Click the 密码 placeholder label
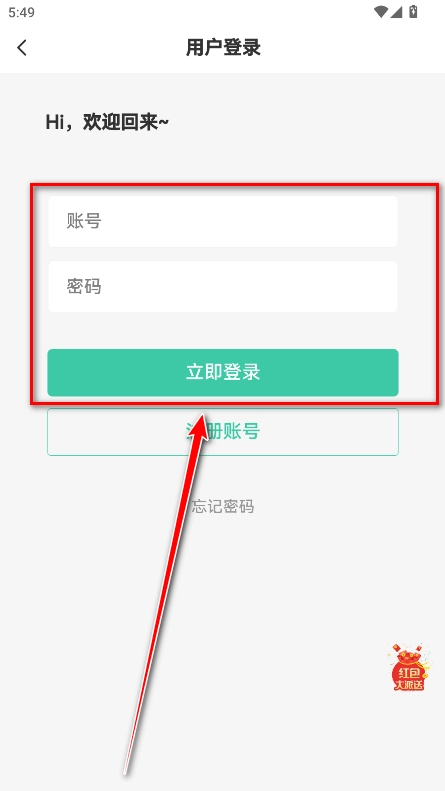Screen dimensions: 445x791 84,286
